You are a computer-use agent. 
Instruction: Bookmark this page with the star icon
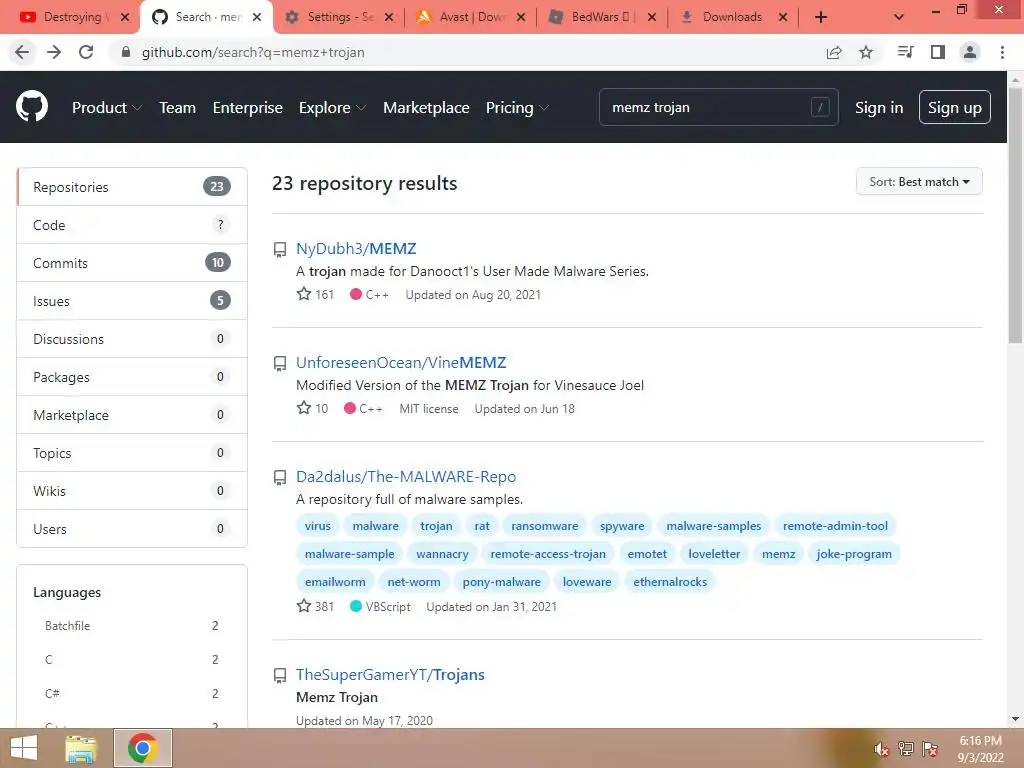point(866,52)
